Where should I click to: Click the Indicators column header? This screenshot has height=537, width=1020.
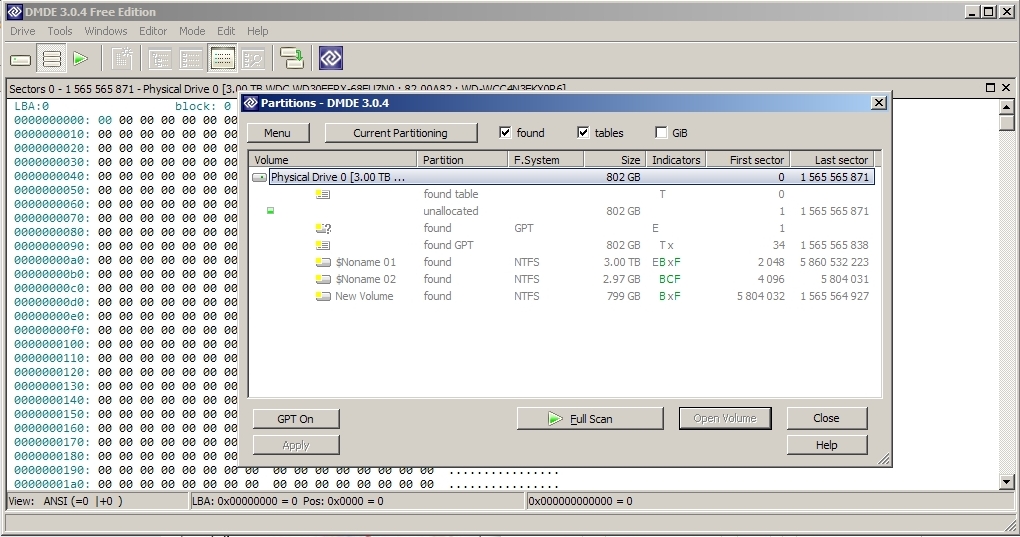click(676, 159)
